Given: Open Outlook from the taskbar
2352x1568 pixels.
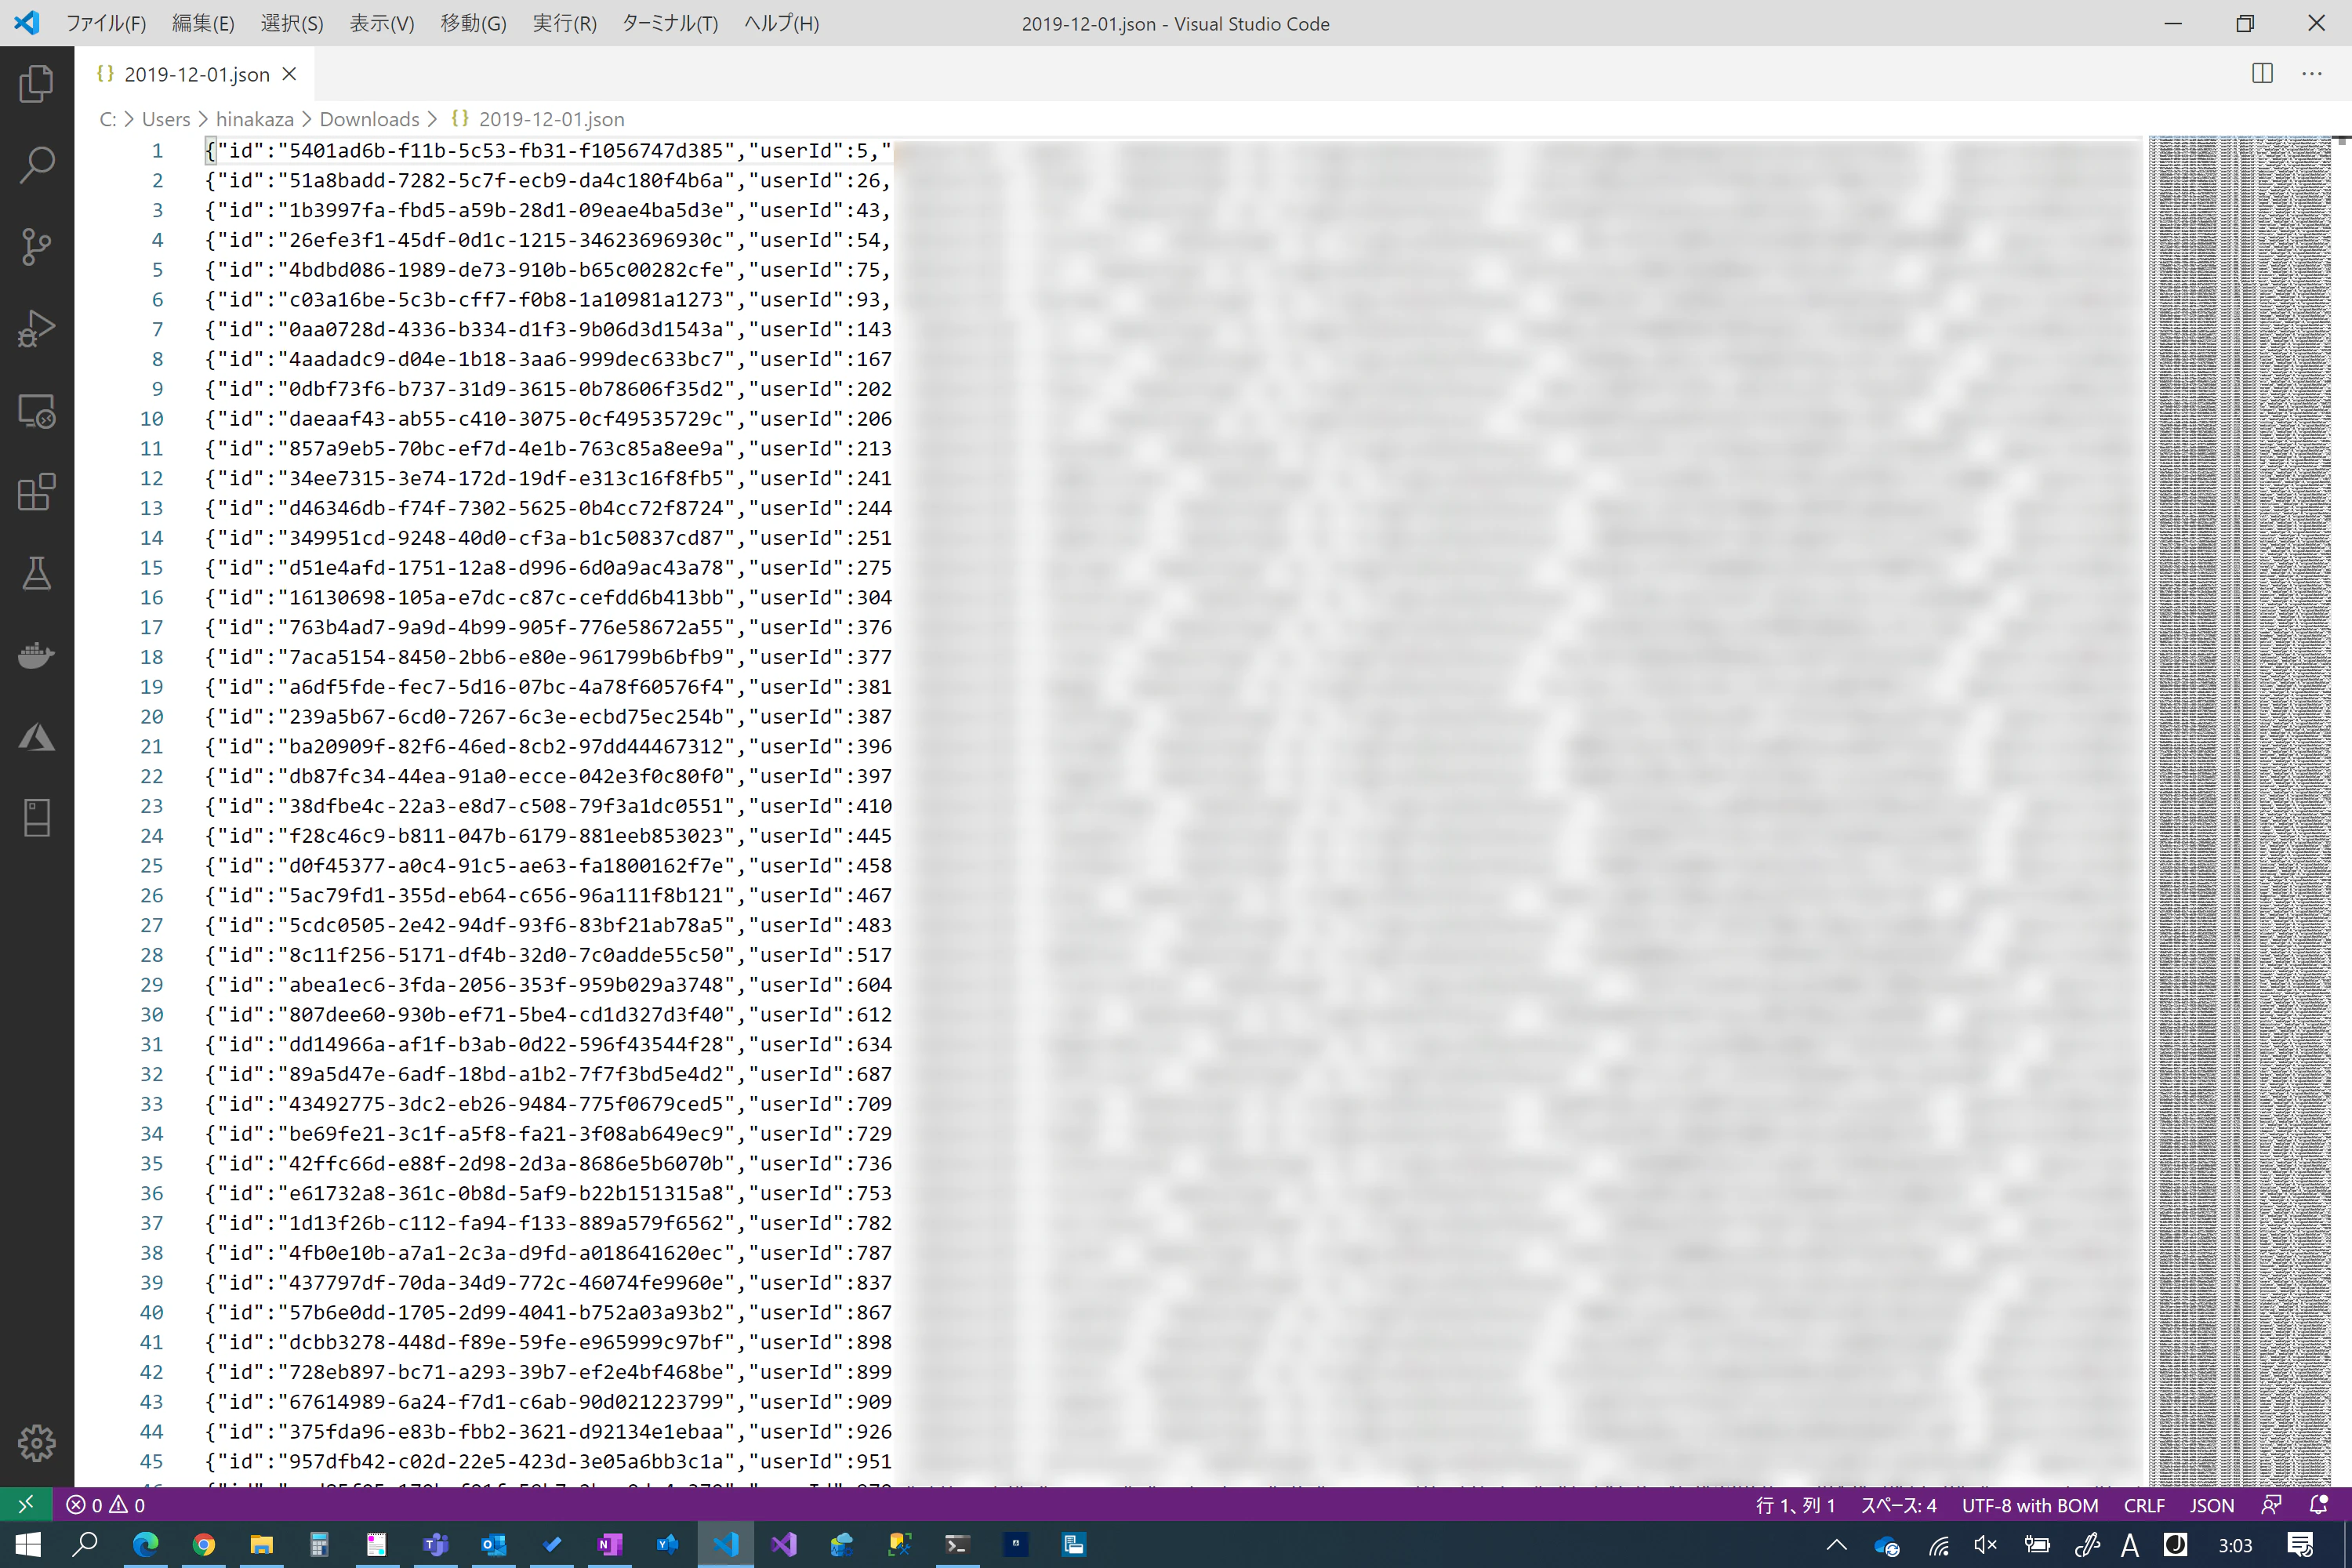Looking at the screenshot, I should (493, 1544).
